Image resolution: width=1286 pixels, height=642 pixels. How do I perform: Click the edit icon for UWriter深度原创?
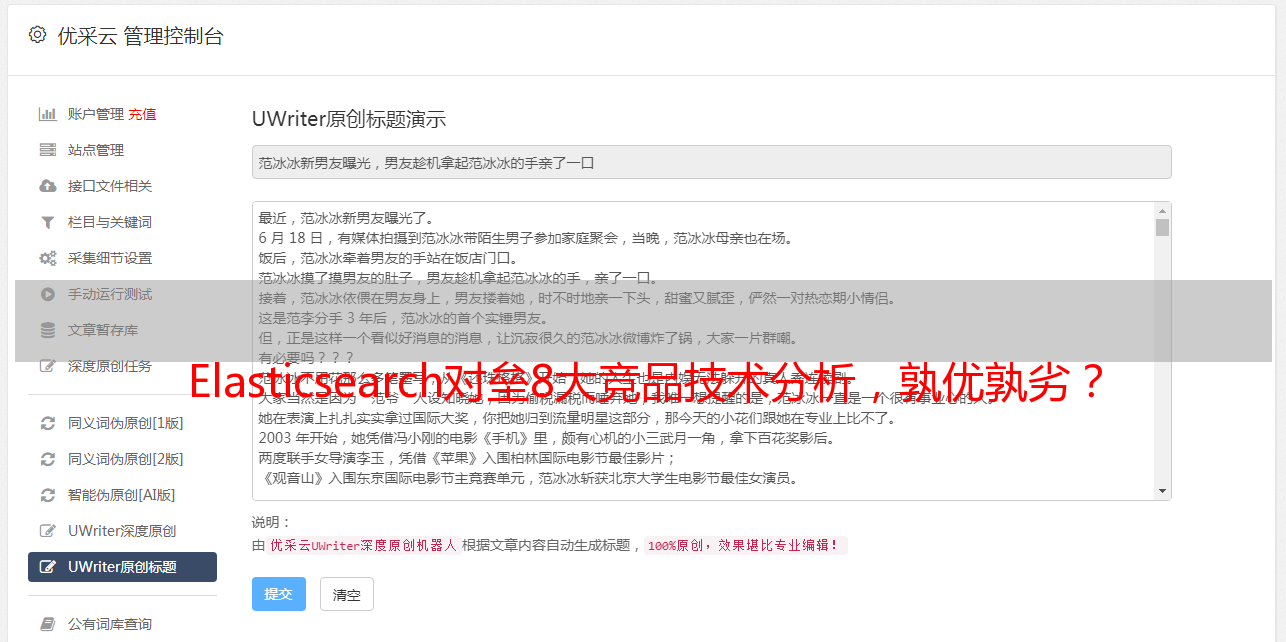click(47, 531)
